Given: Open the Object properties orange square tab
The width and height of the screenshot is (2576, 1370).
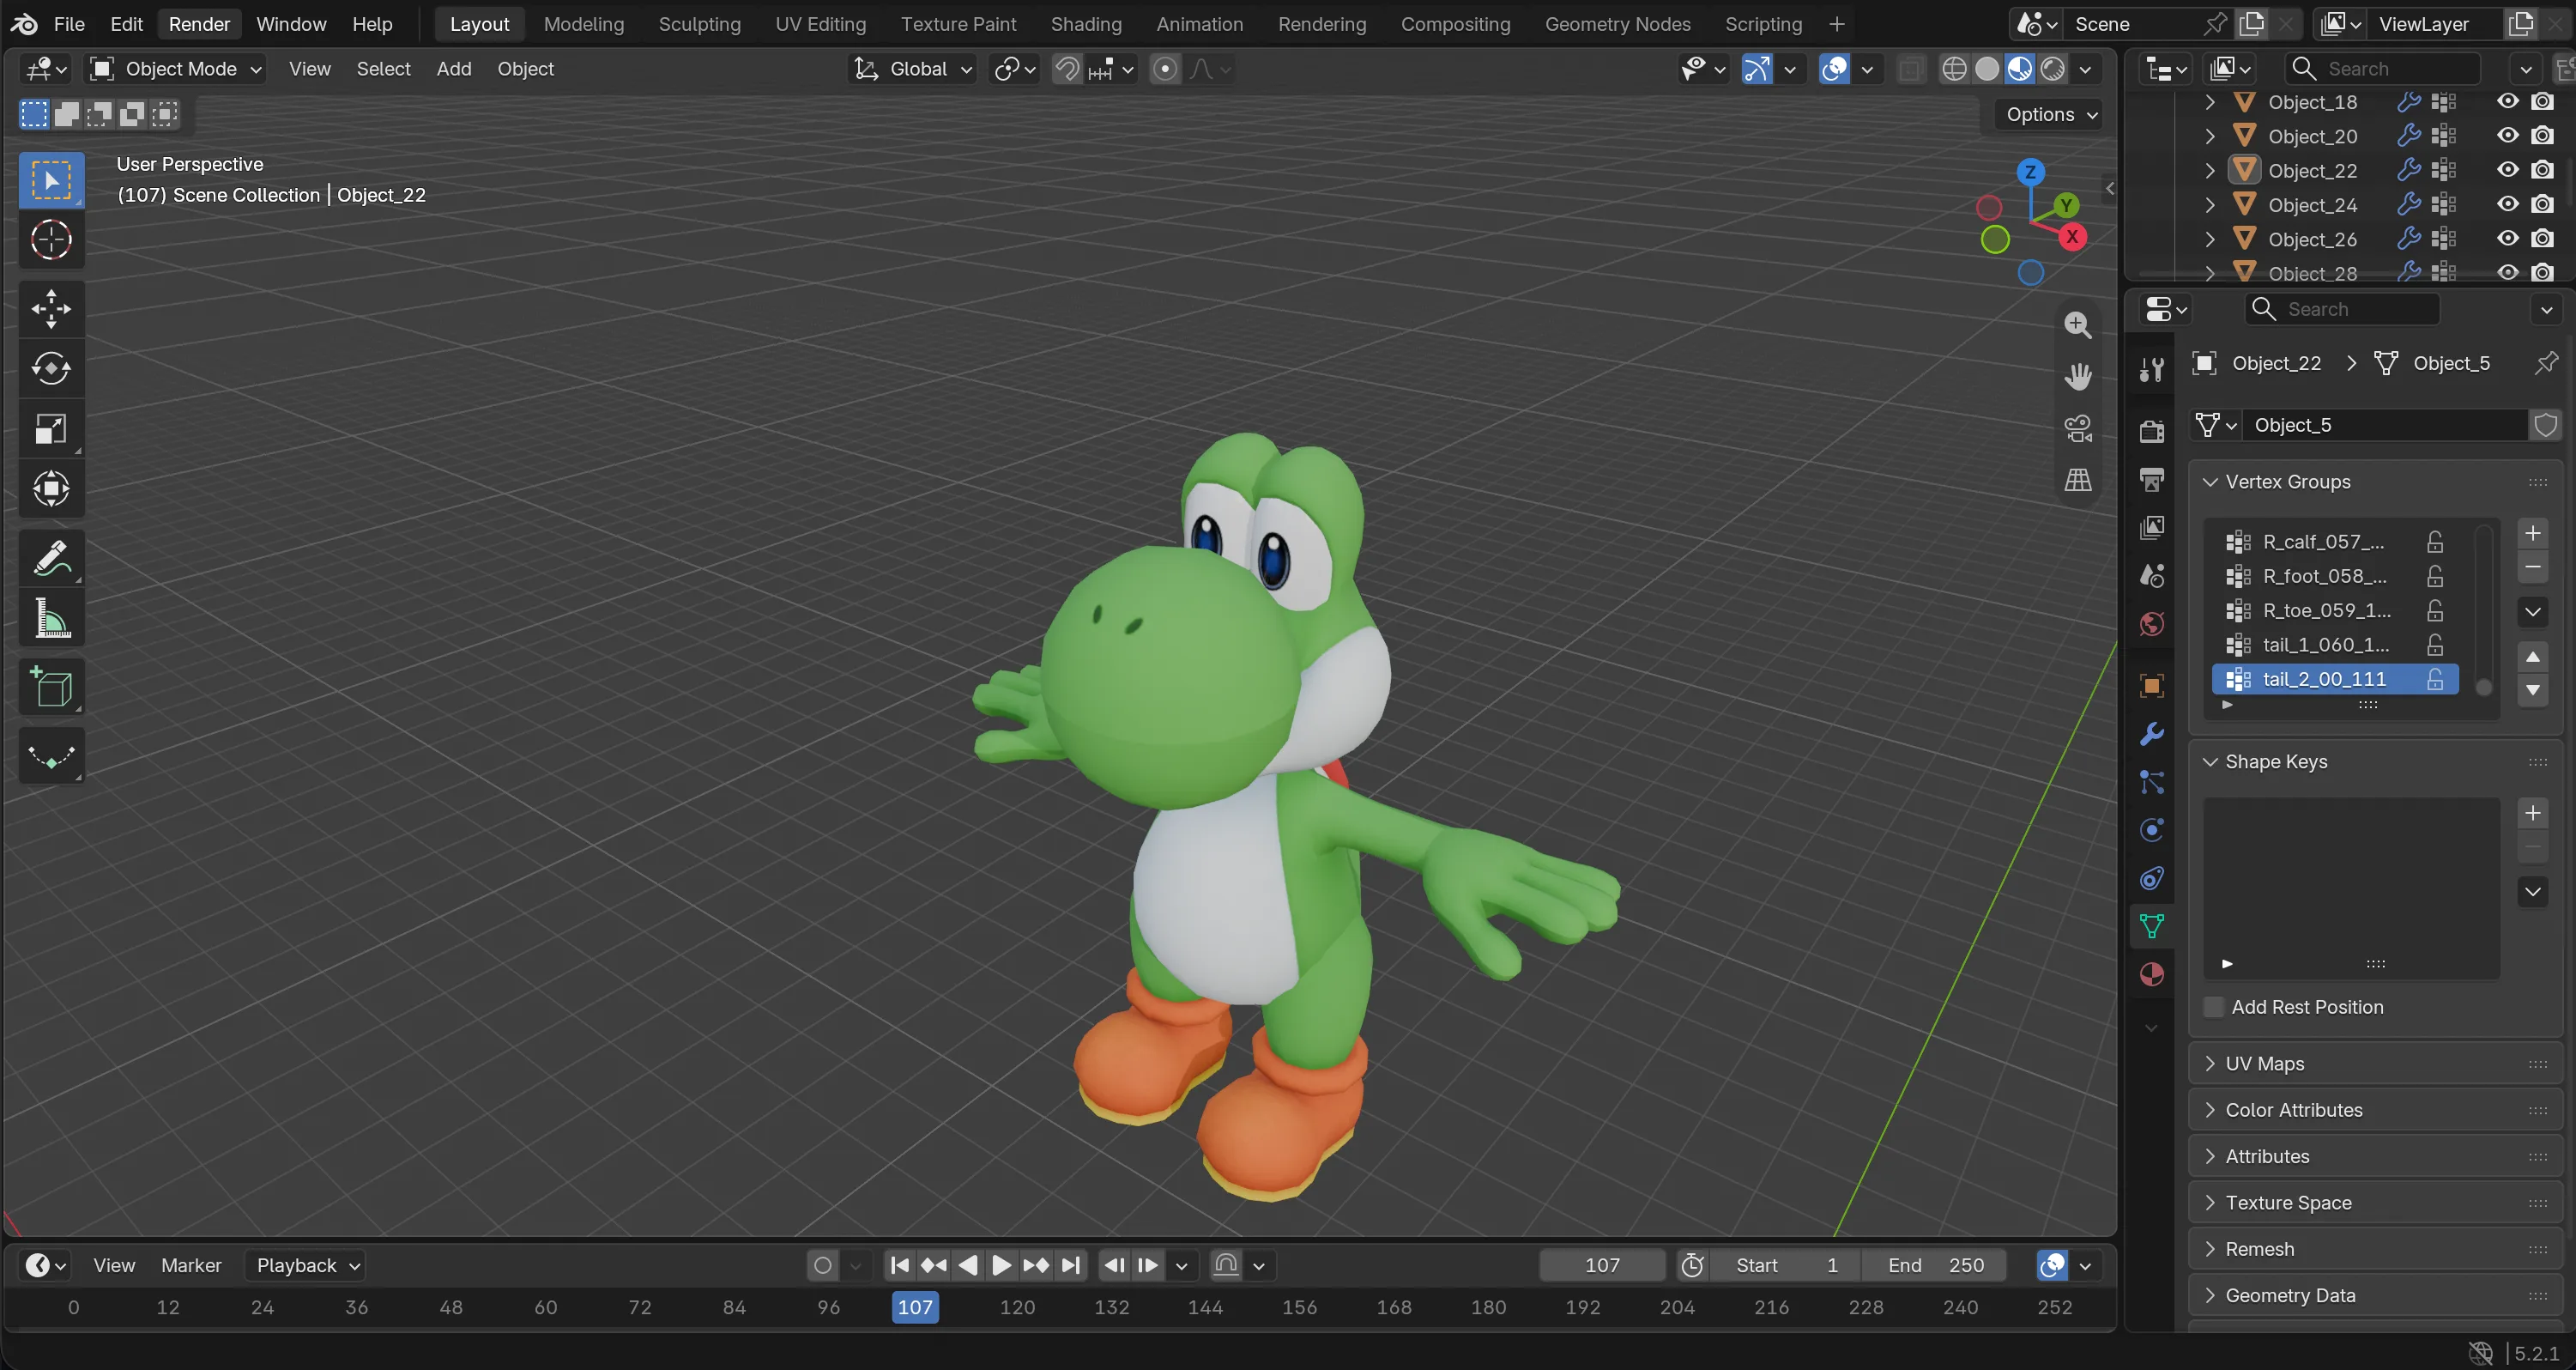Looking at the screenshot, I should (x=2152, y=686).
